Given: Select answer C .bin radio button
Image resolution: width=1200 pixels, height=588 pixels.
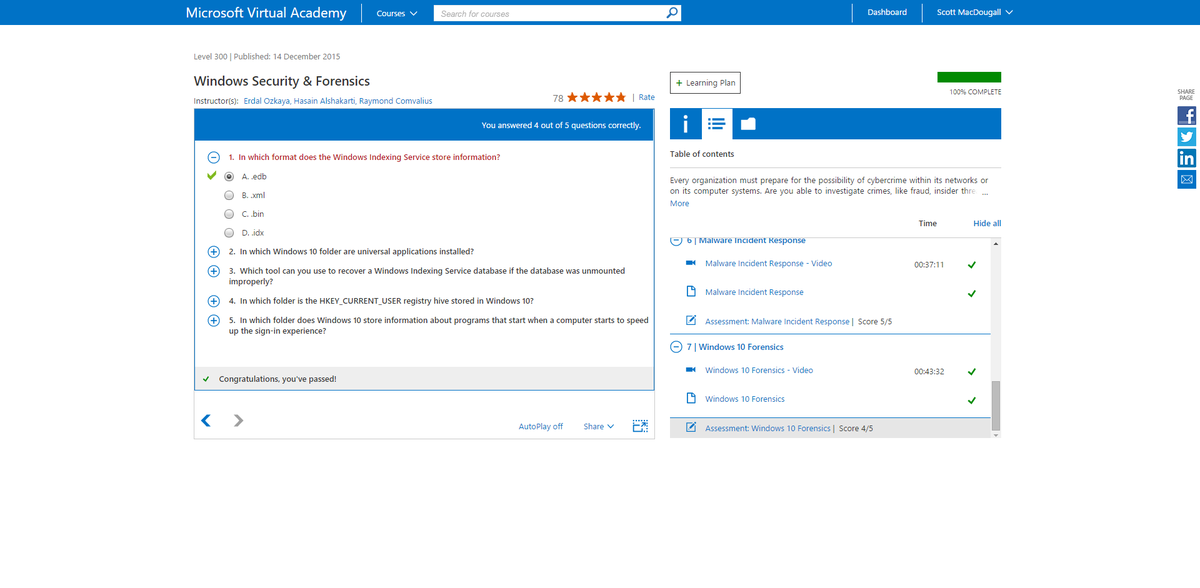Looking at the screenshot, I should pyautogui.click(x=229, y=214).
